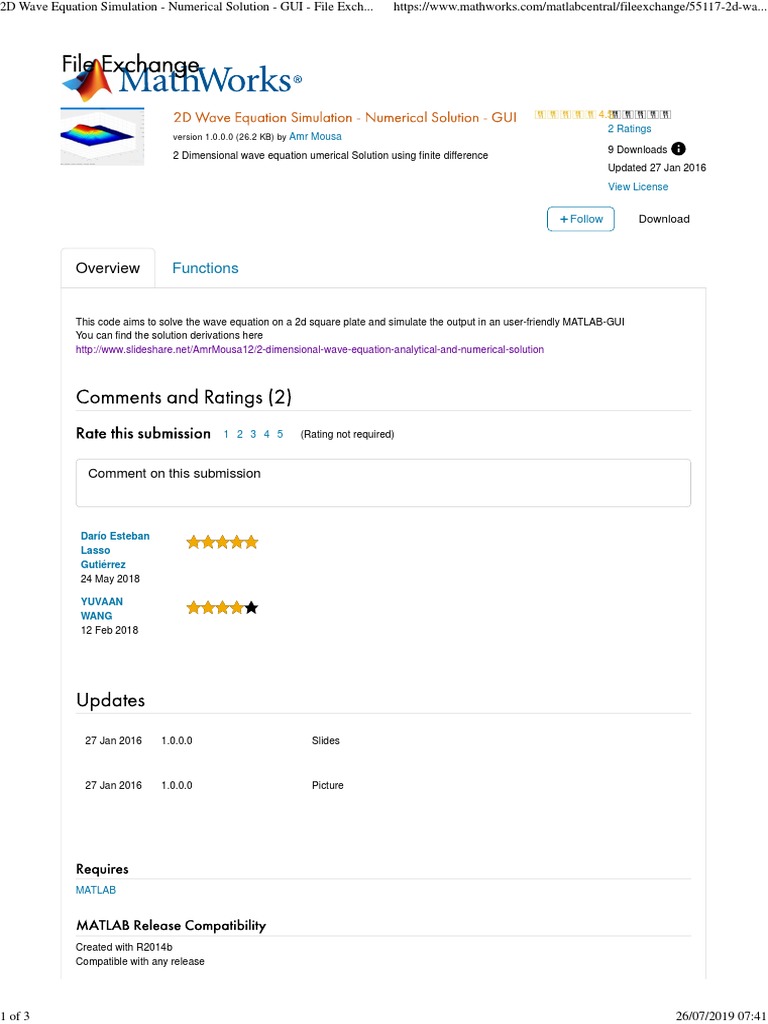
Task: Switch to the Overview tab
Action: tap(108, 268)
